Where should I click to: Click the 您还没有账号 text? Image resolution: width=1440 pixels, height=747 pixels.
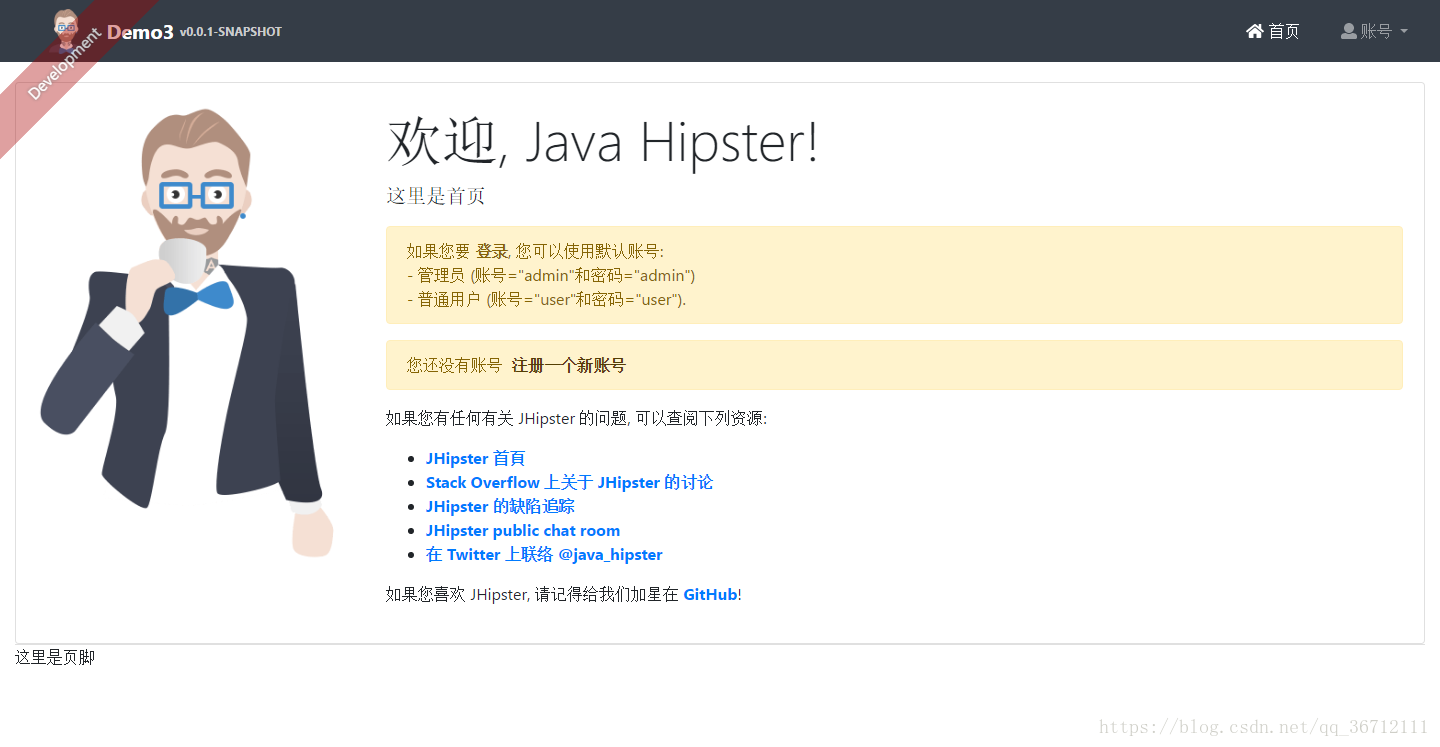454,365
